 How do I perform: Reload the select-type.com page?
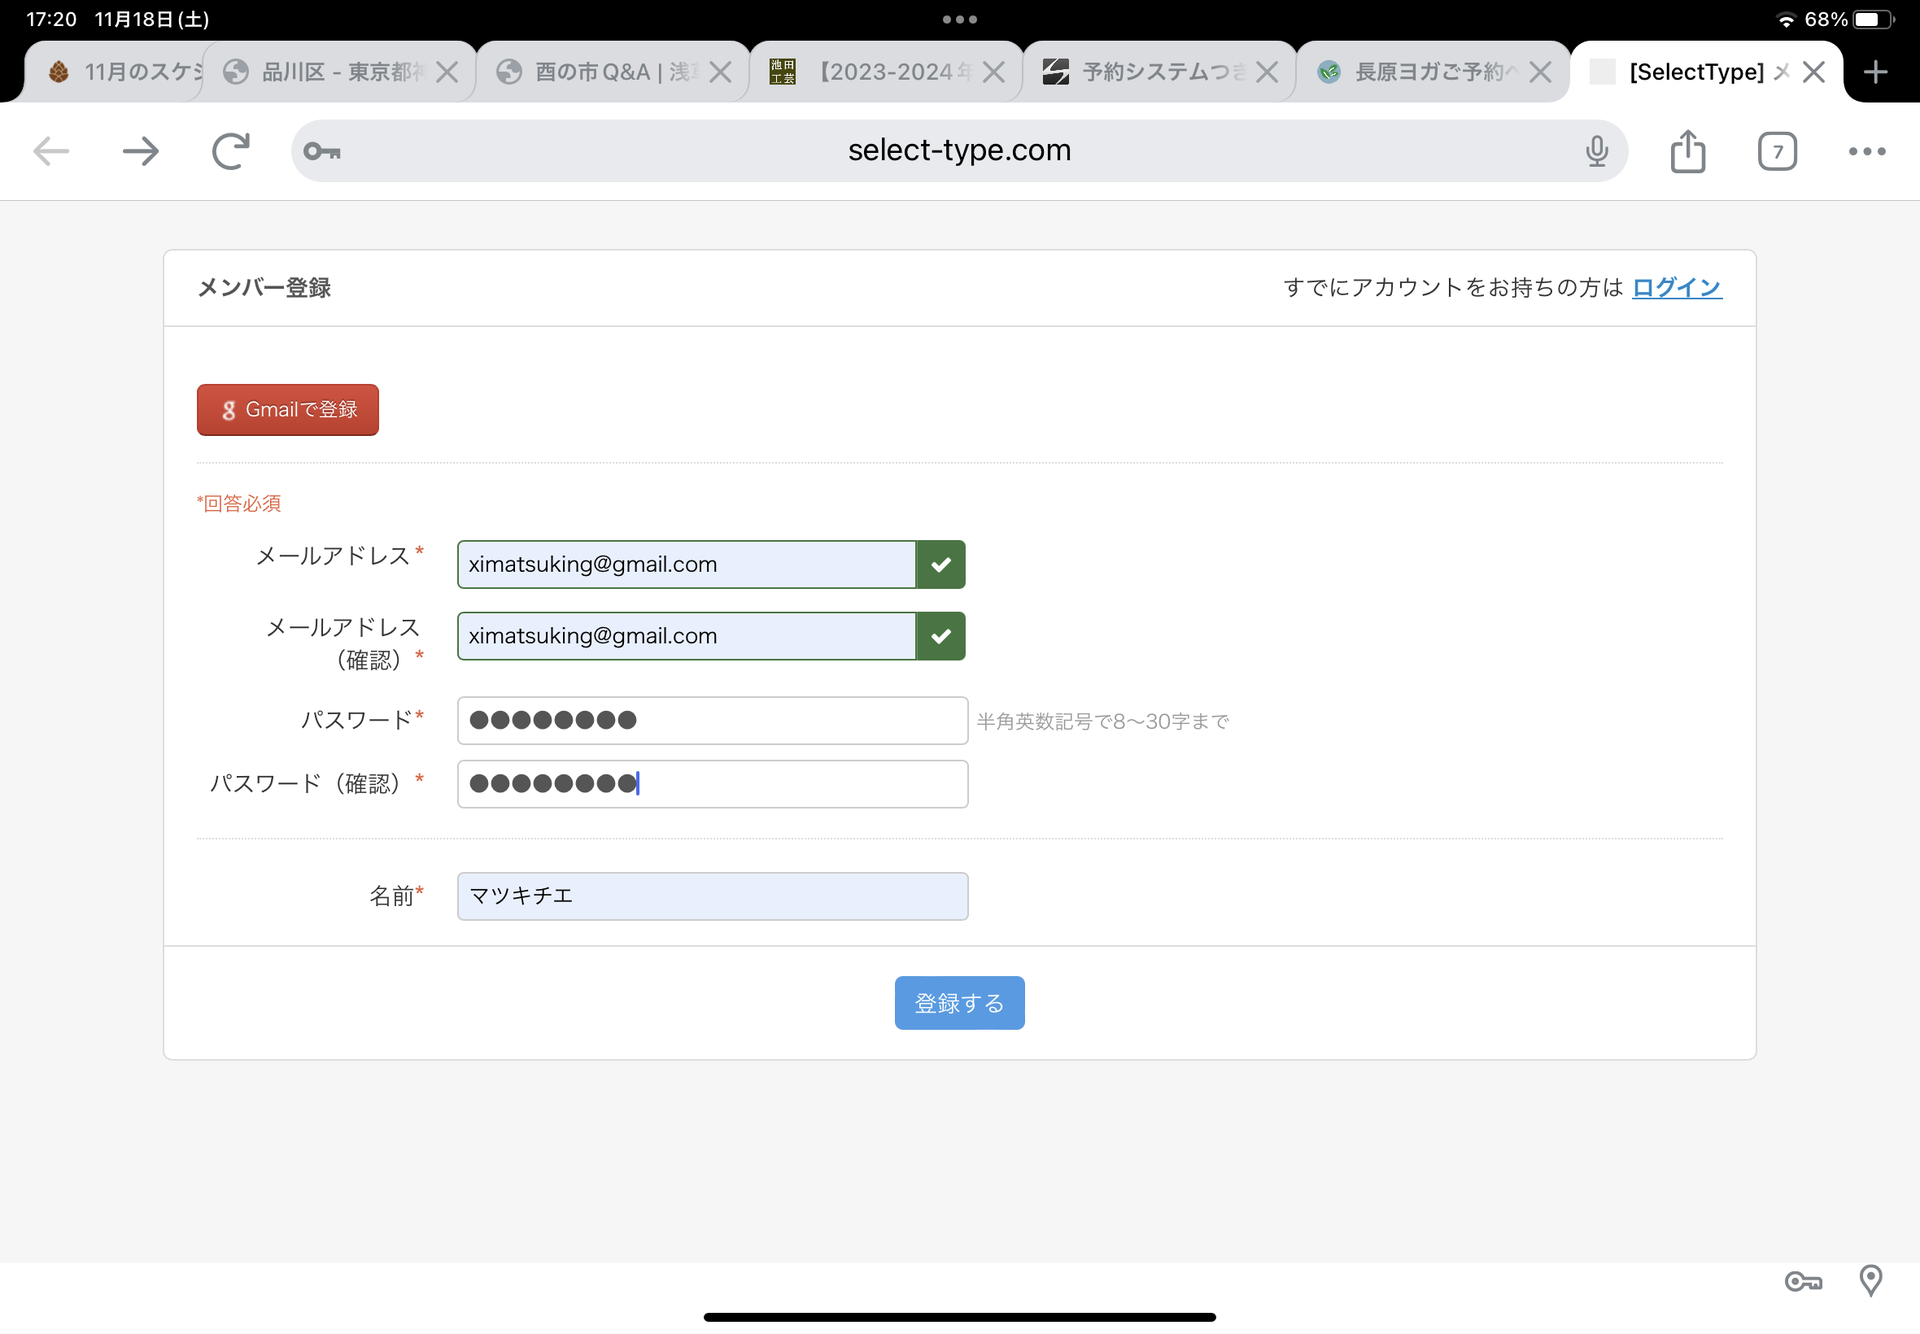pos(230,151)
